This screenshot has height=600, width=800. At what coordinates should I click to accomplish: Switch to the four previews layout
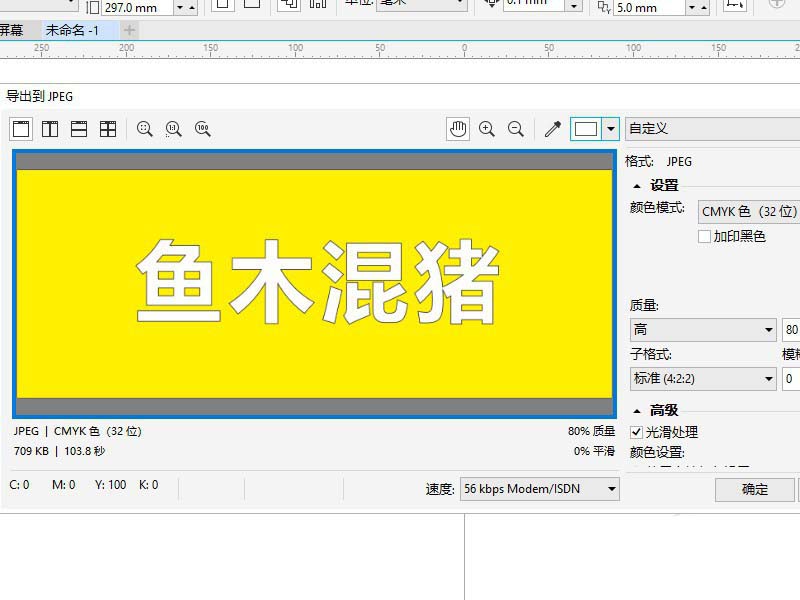click(x=107, y=129)
